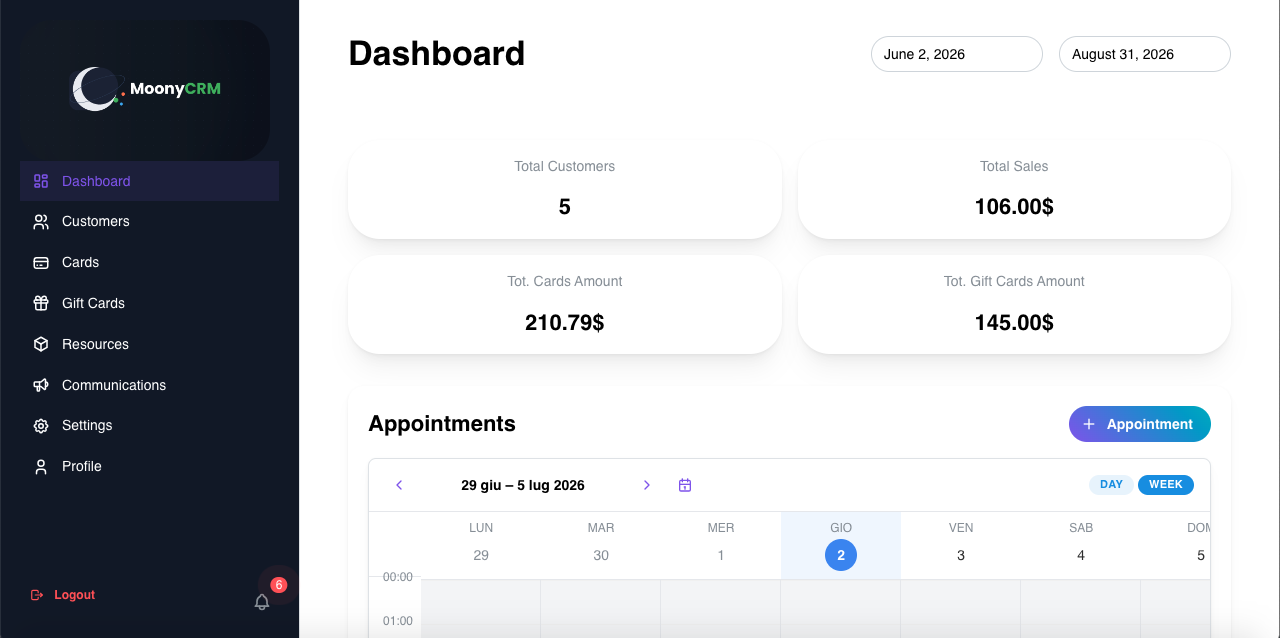Click the 106.00$ sales value
Viewport: 1280px width, 638px height.
[1014, 207]
